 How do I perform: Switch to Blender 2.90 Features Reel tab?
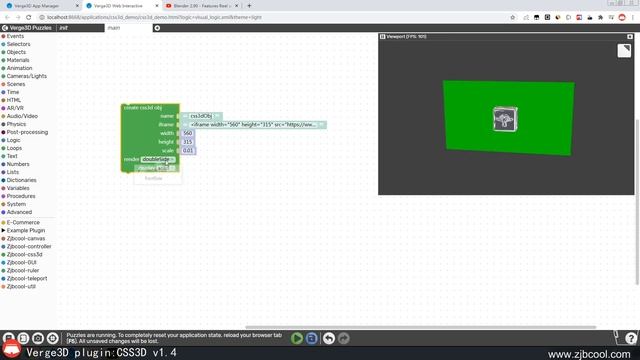pyautogui.click(x=202, y=6)
